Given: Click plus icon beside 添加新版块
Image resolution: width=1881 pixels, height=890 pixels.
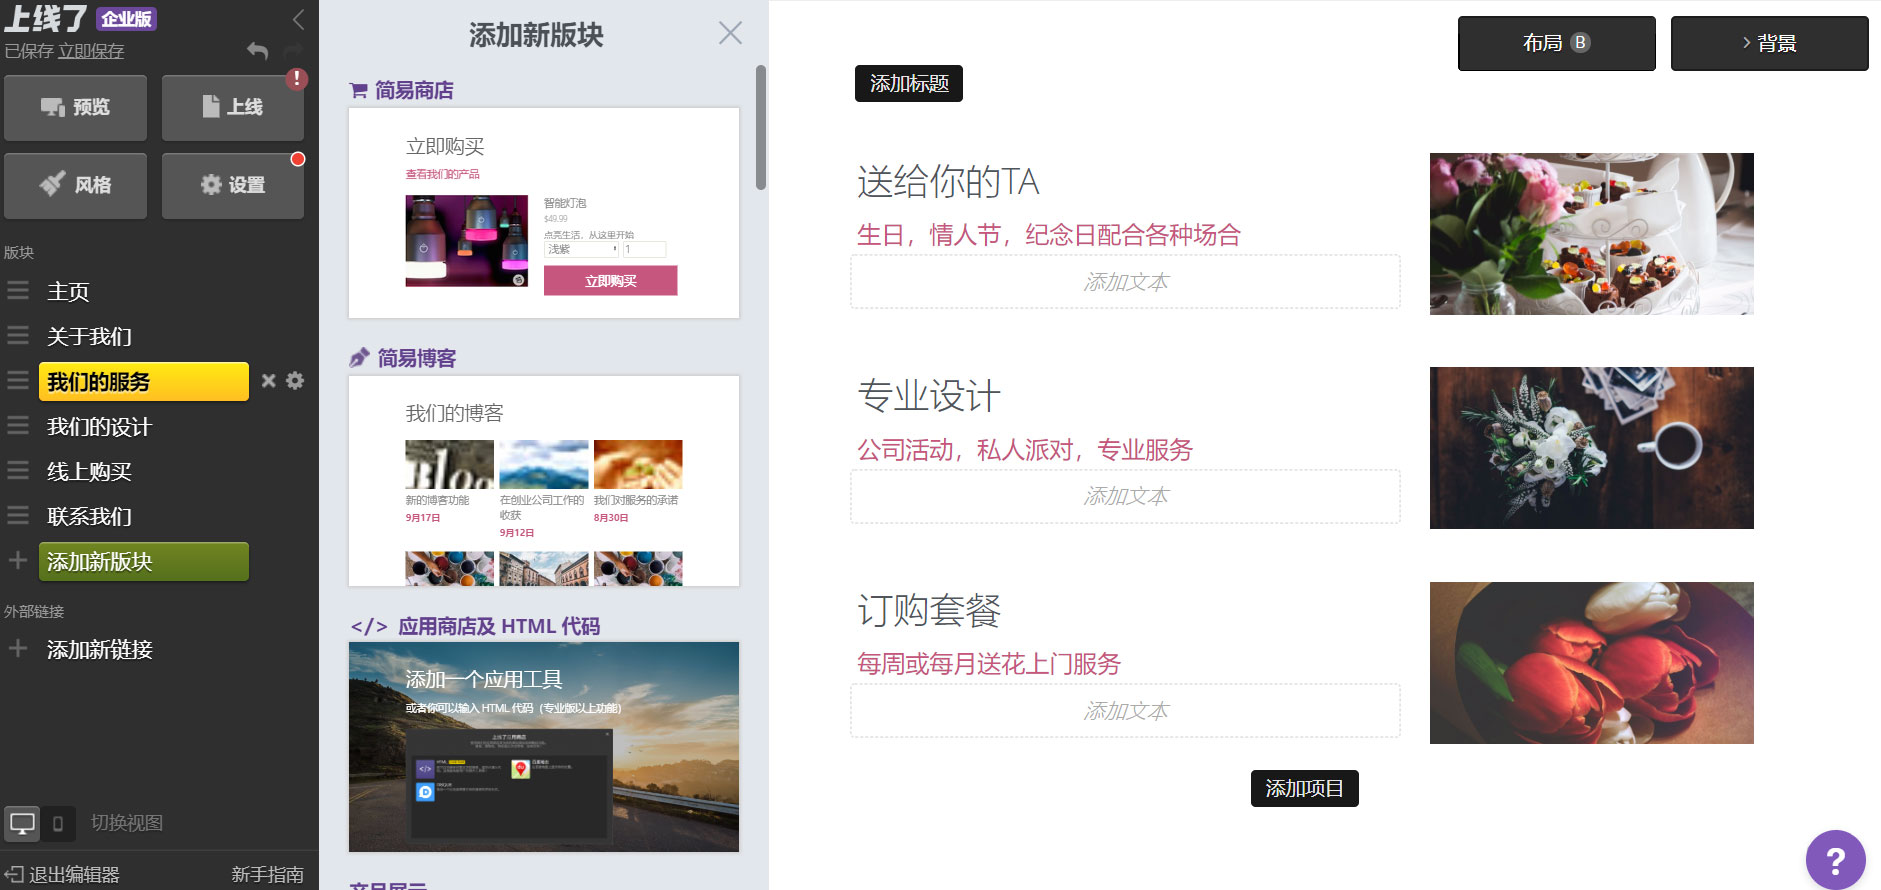Looking at the screenshot, I should [18, 561].
